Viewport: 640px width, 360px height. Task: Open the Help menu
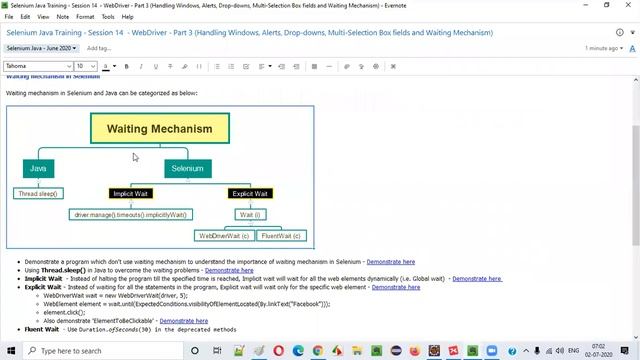coord(127,17)
